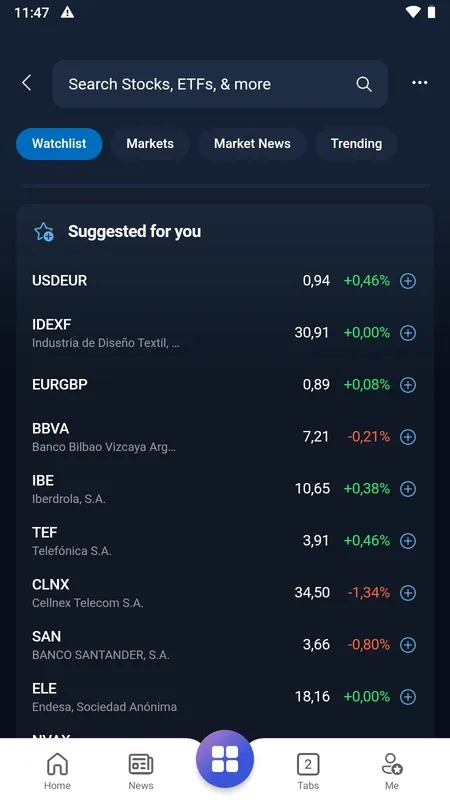The image size is (450, 800).
Task: Tap the search magnifier icon
Action: pos(364,84)
